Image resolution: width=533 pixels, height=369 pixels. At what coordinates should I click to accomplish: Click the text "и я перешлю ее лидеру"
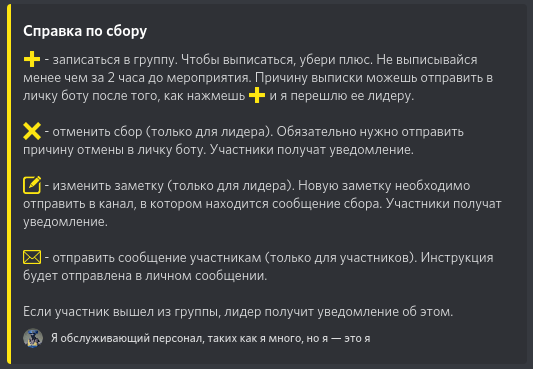coord(342,96)
